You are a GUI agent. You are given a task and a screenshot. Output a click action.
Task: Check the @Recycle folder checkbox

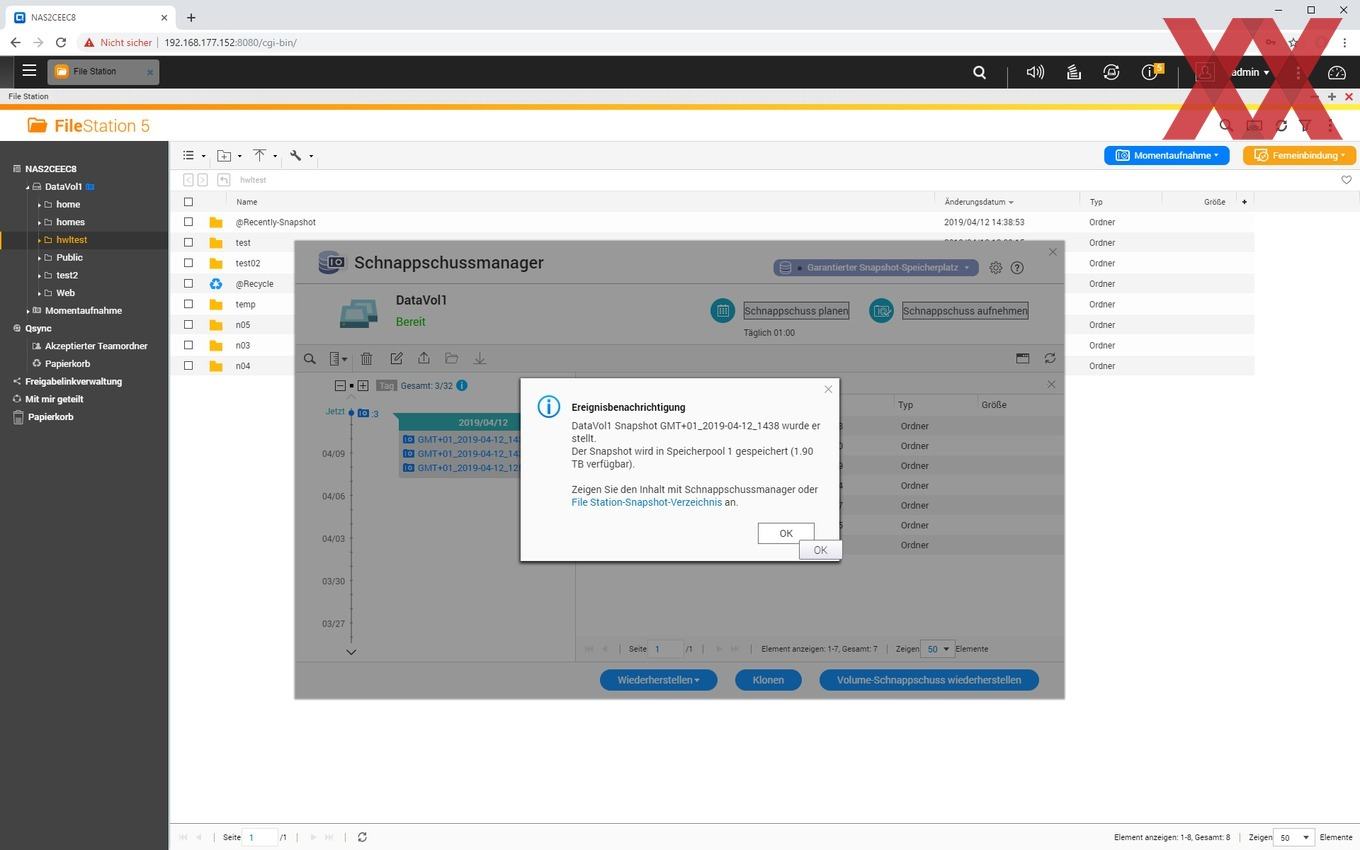(188, 284)
